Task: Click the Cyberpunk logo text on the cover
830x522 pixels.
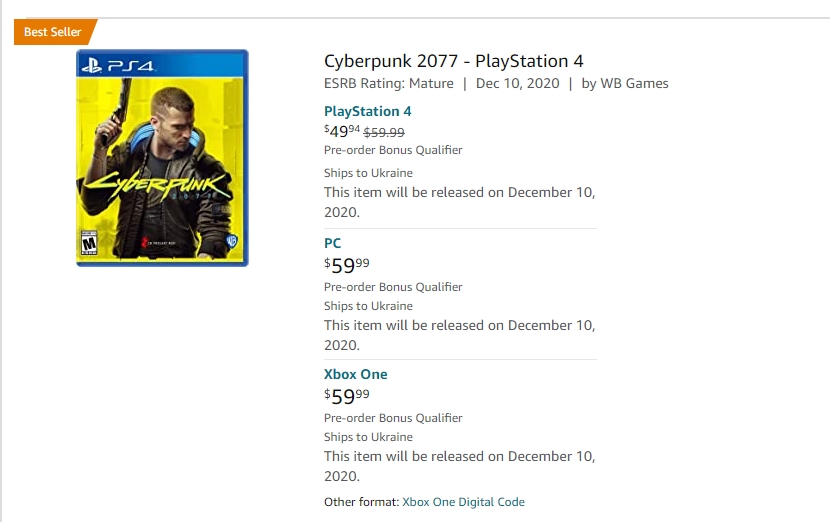Action: tap(158, 185)
